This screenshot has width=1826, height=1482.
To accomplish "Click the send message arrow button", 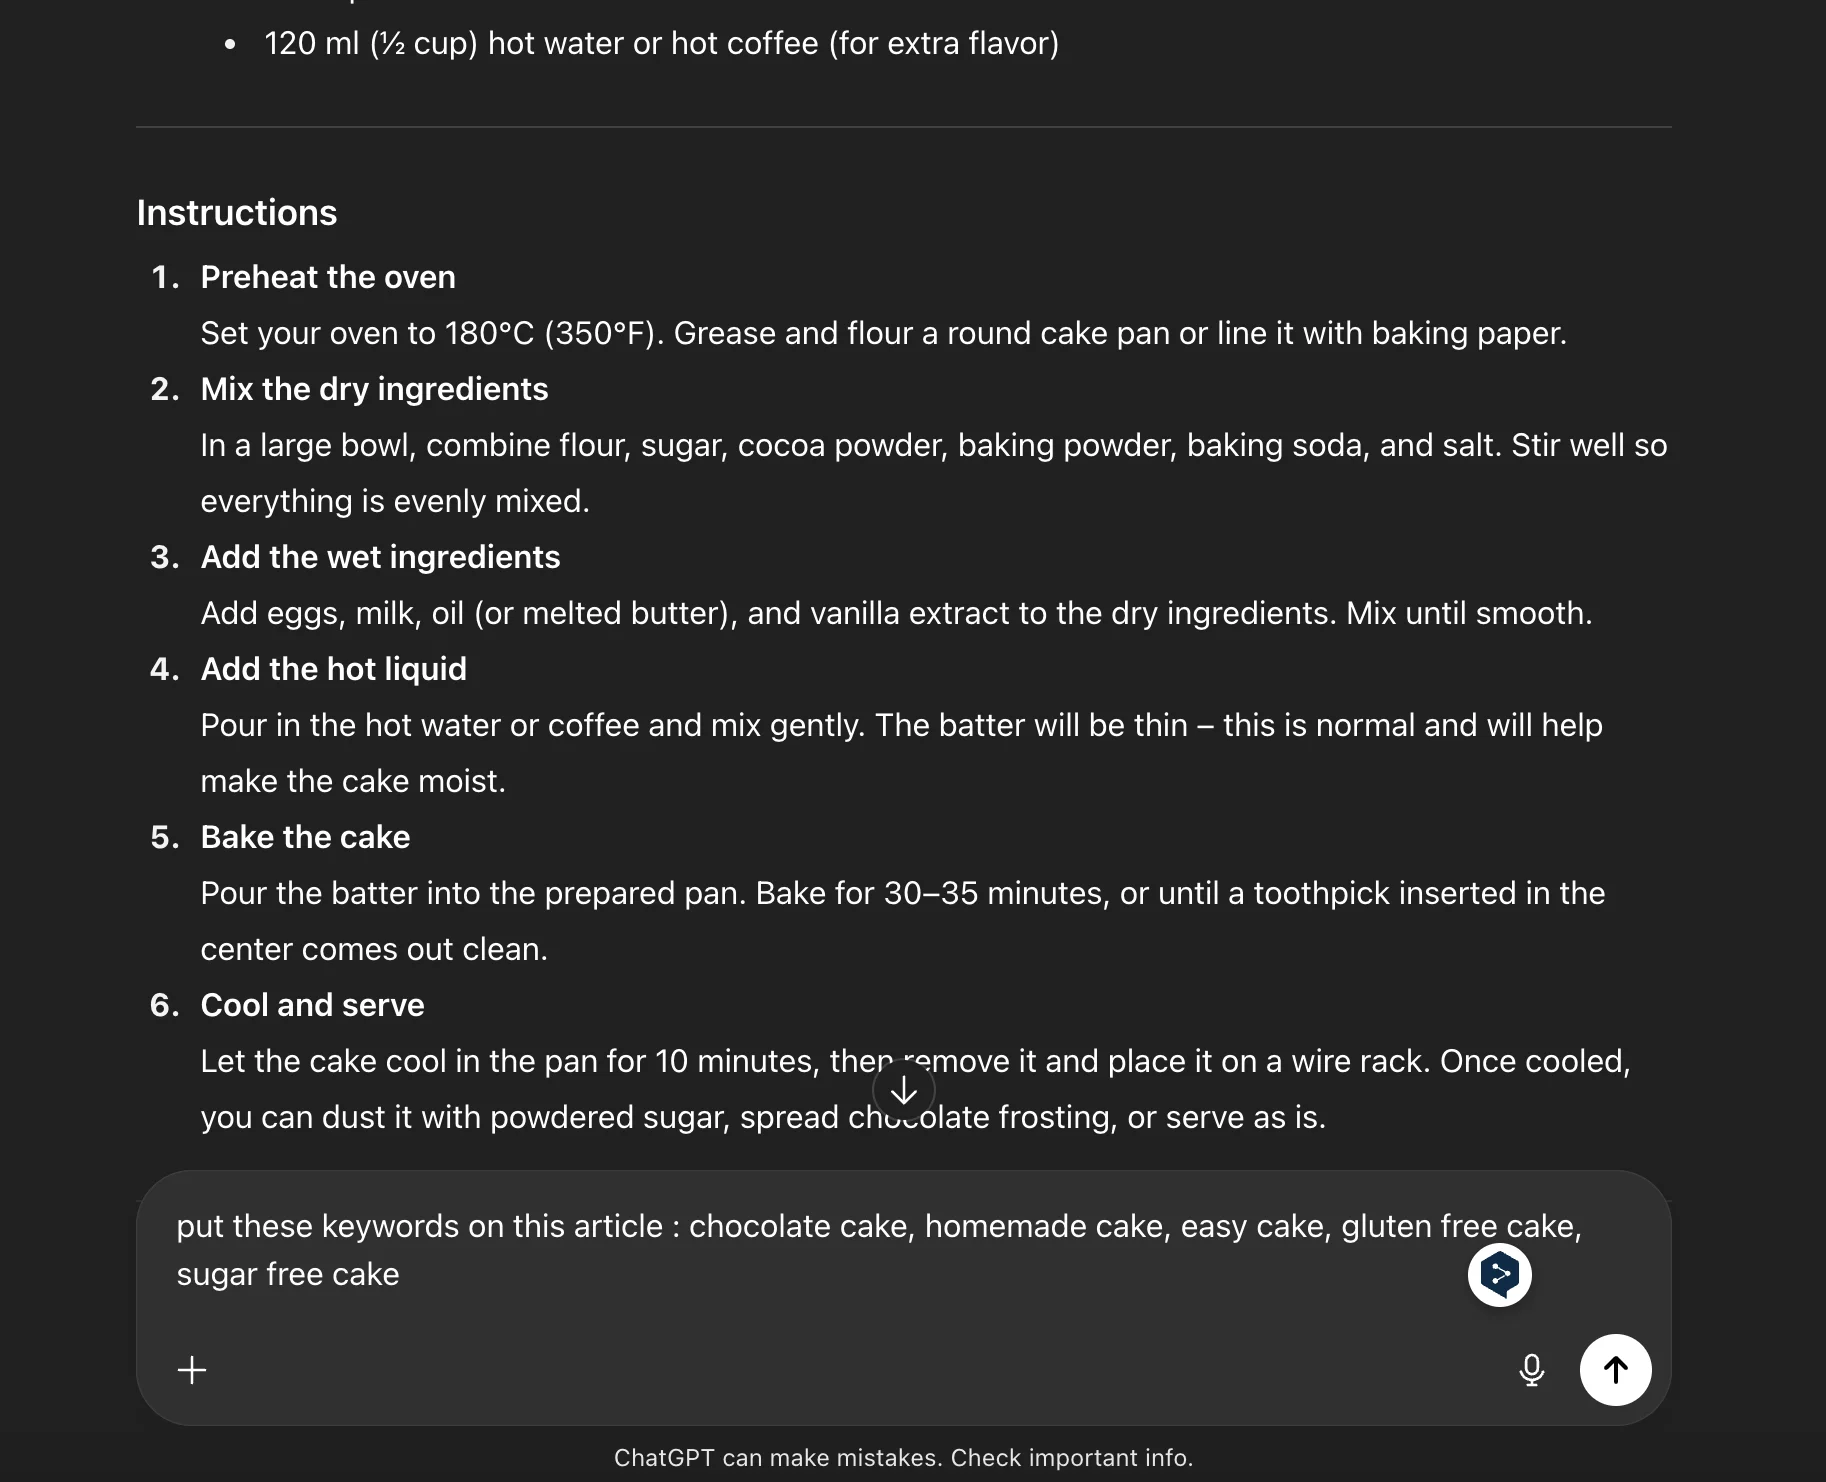I will [x=1616, y=1370].
